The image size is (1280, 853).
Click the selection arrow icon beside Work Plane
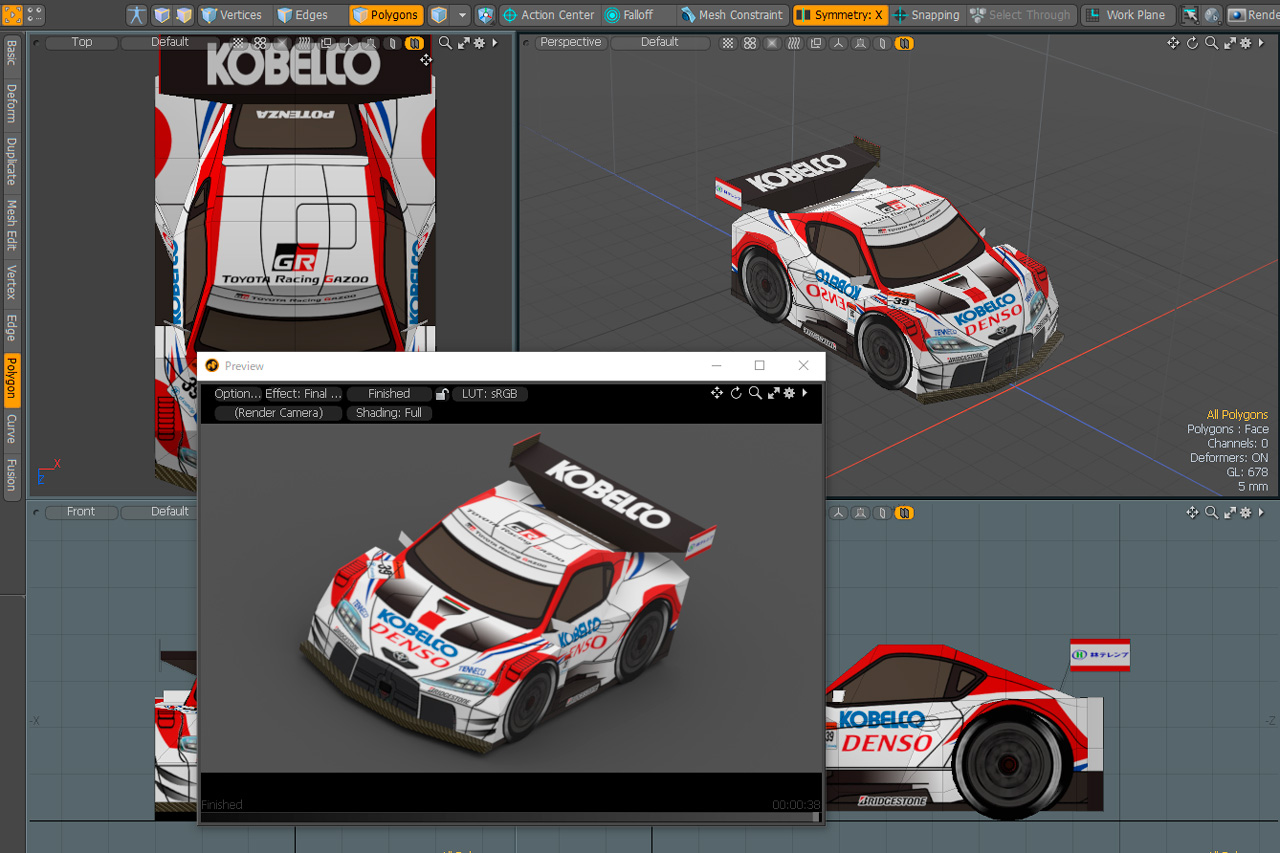pos(1190,15)
